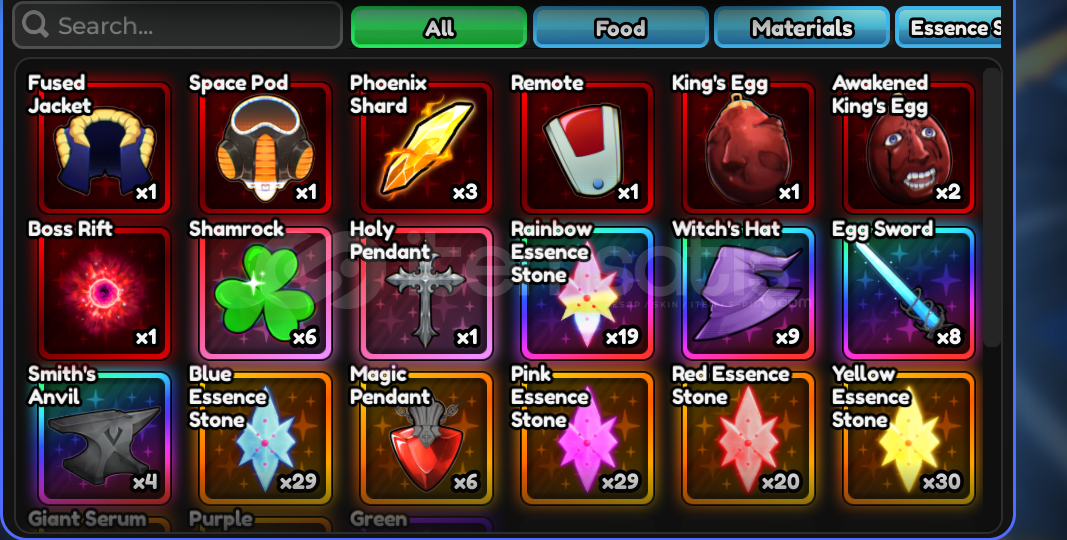Image resolution: width=1067 pixels, height=540 pixels.
Task: Click the purple Witch's Hat
Action: pos(748,292)
